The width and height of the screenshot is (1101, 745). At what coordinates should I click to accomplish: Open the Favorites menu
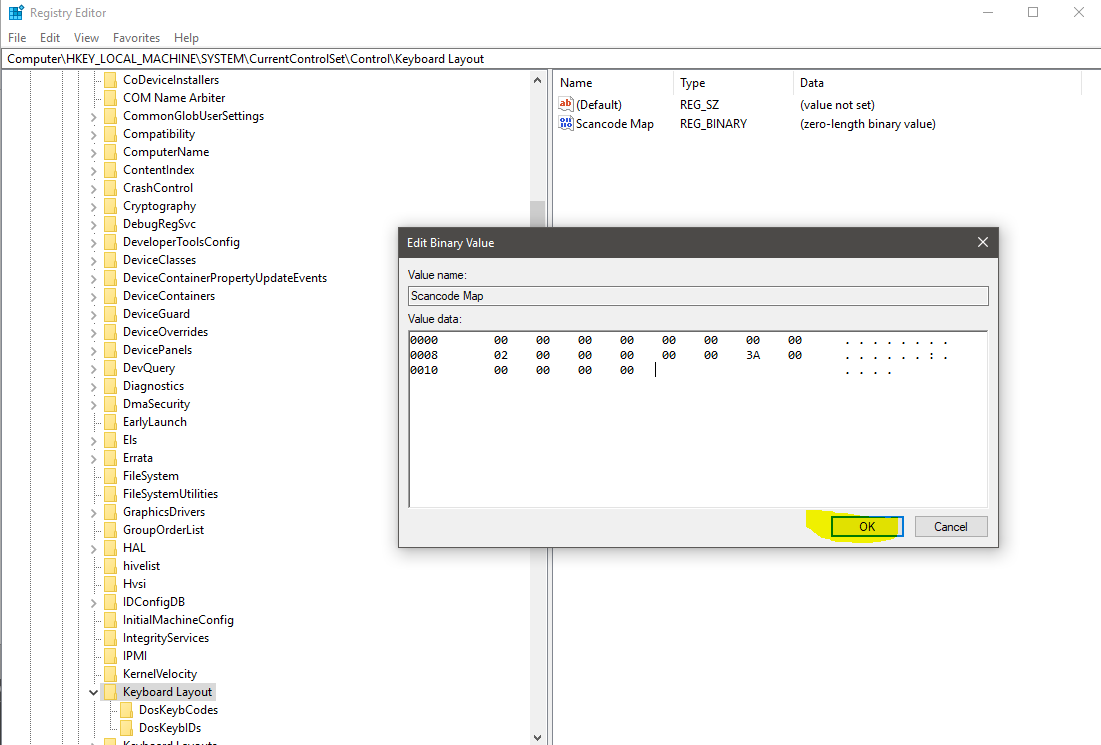[136, 37]
